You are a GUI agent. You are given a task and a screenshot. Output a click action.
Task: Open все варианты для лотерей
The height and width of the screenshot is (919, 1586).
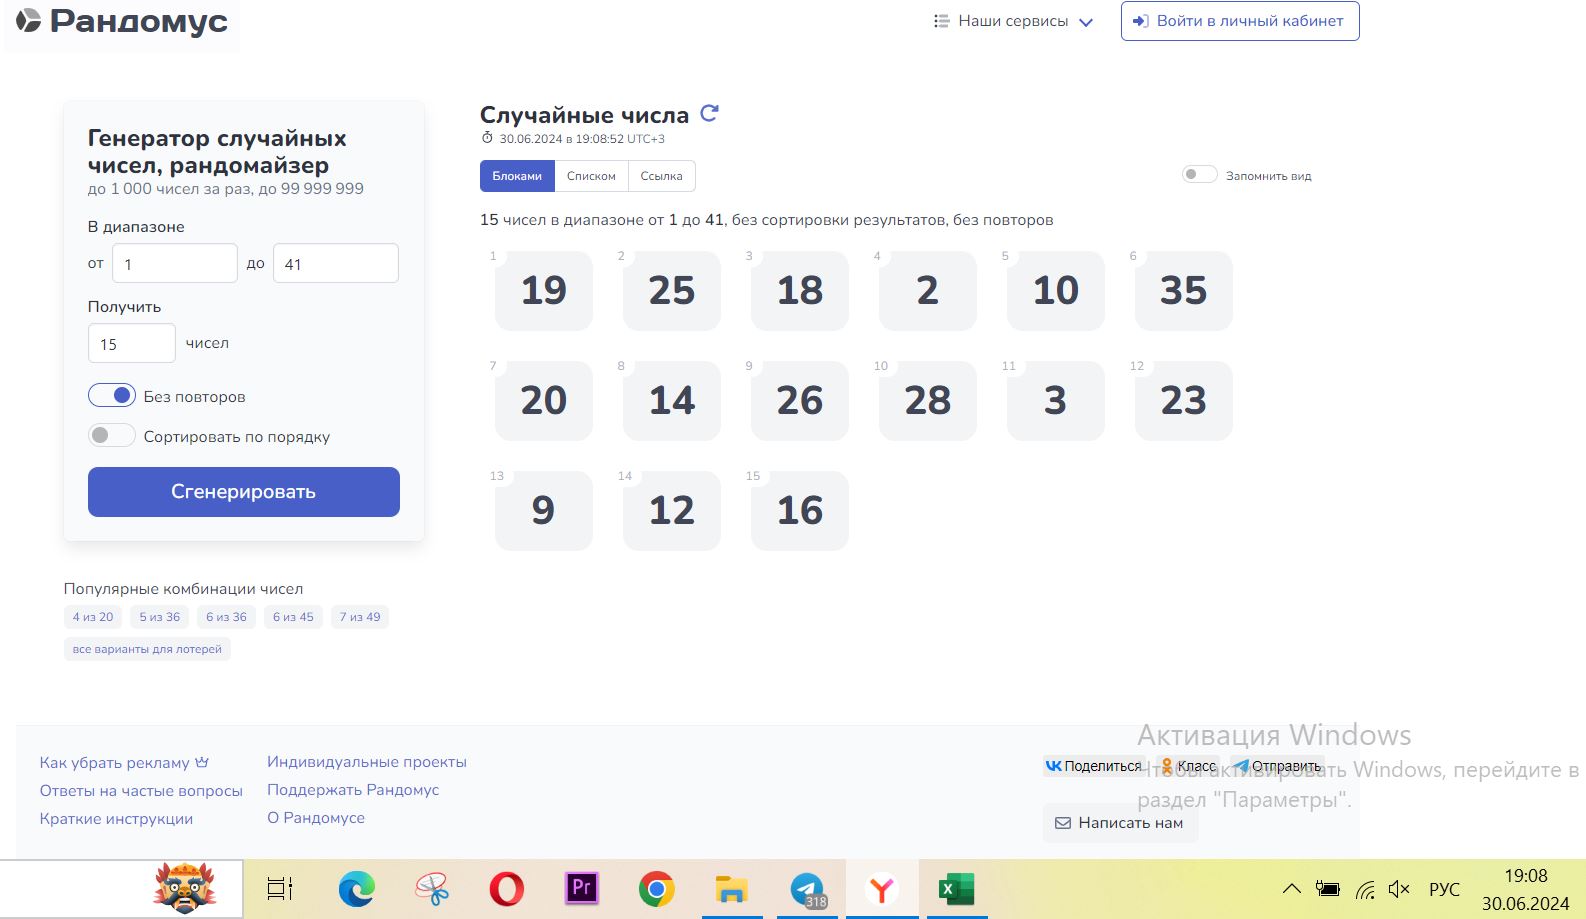(x=147, y=649)
